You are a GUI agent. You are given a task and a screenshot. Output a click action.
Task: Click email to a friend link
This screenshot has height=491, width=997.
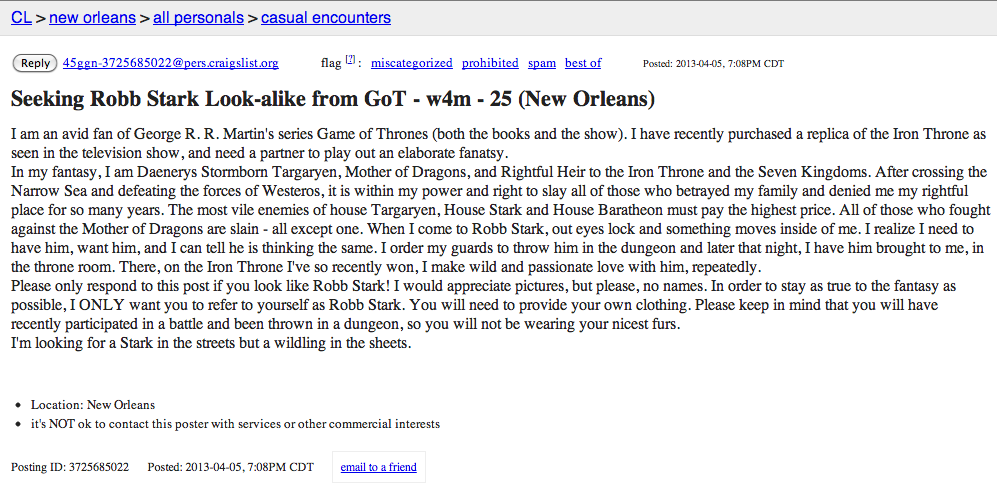[x=378, y=467]
